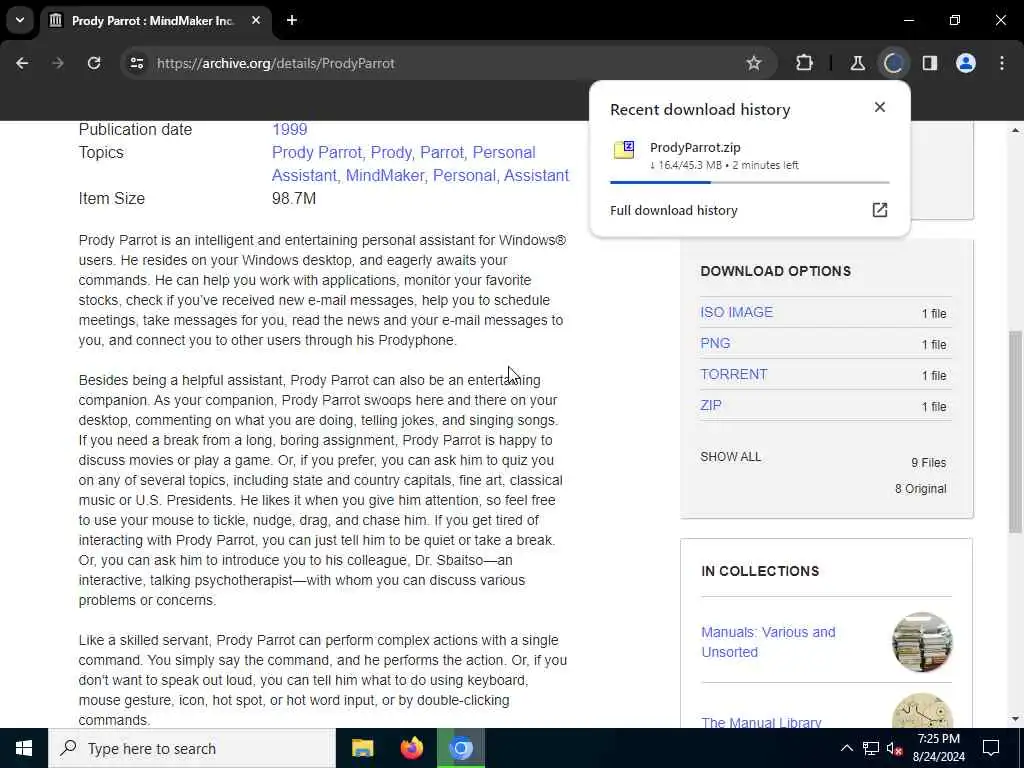The image size is (1024, 768).
Task: Open The Manual Library collection link
Action: click(761, 722)
